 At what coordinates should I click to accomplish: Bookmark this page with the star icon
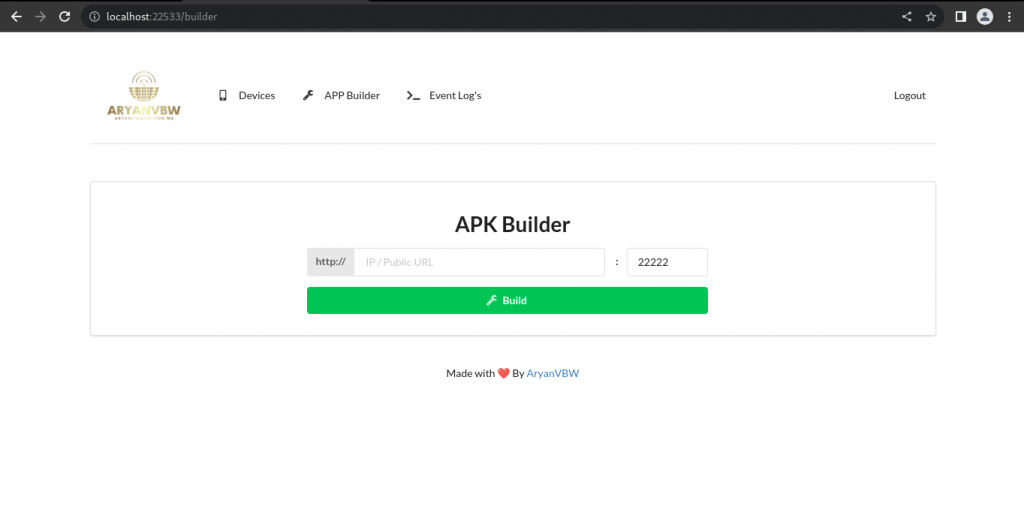click(931, 16)
